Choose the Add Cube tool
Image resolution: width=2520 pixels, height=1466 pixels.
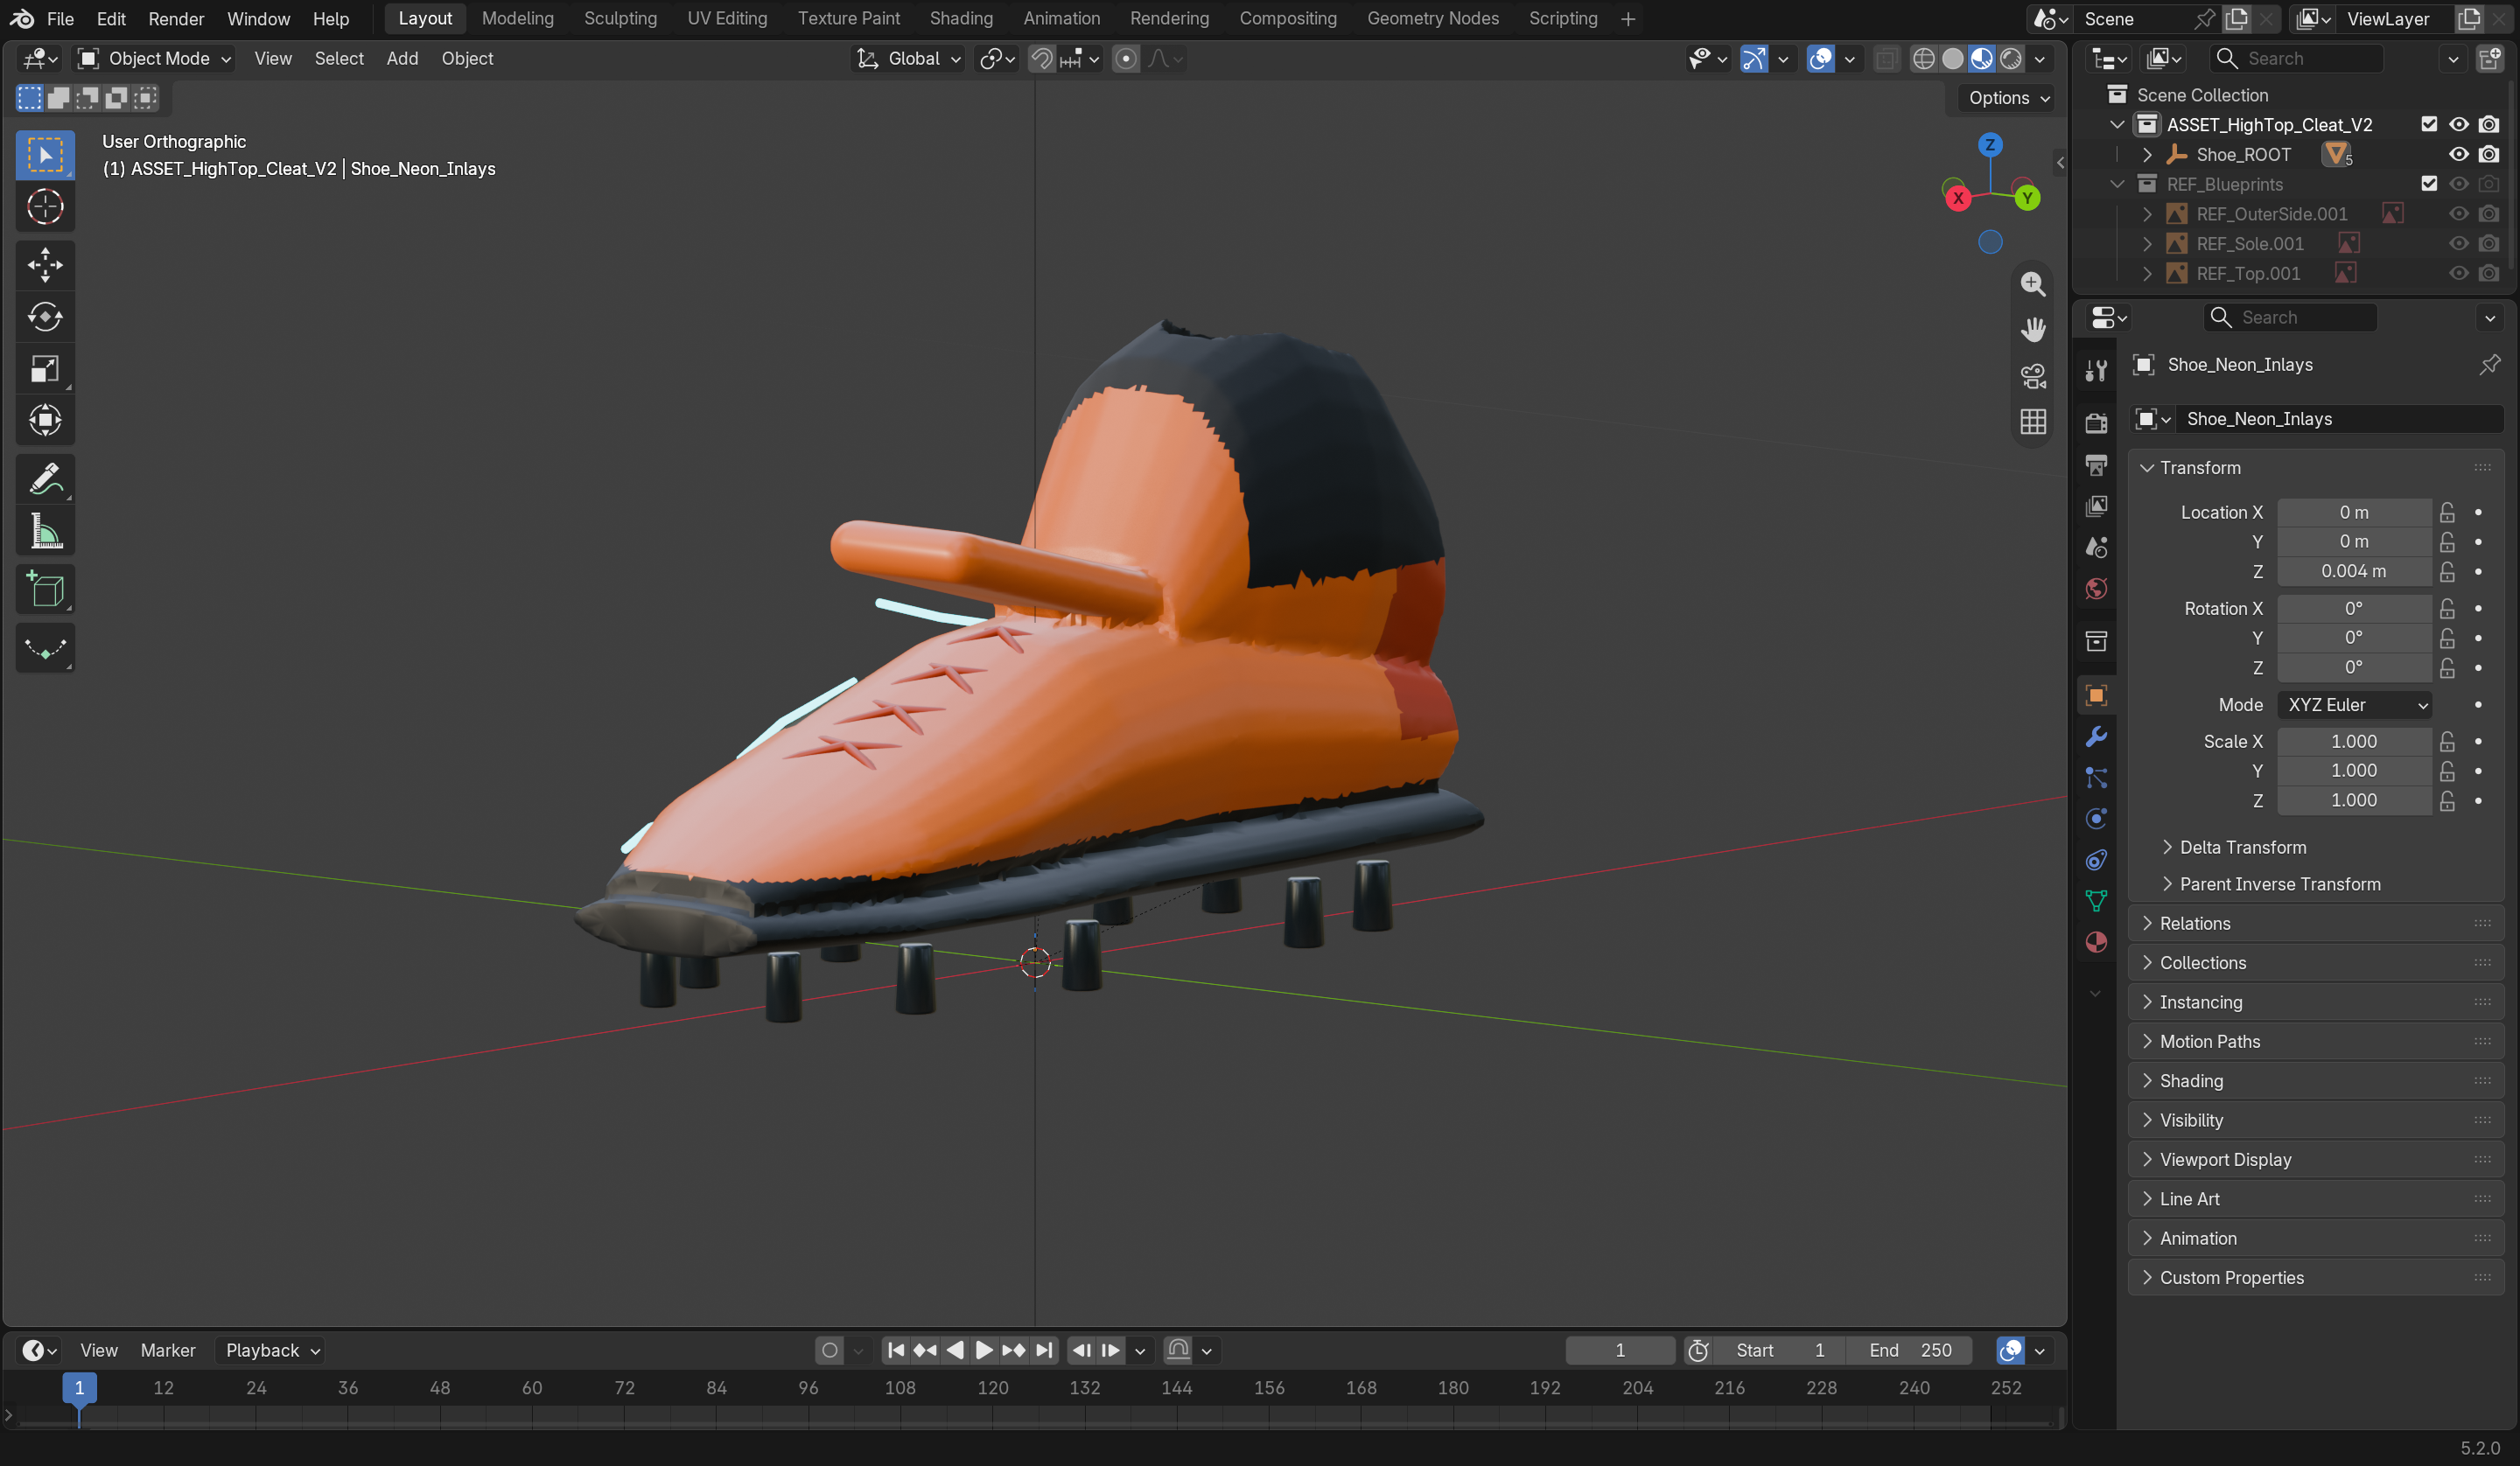(45, 590)
